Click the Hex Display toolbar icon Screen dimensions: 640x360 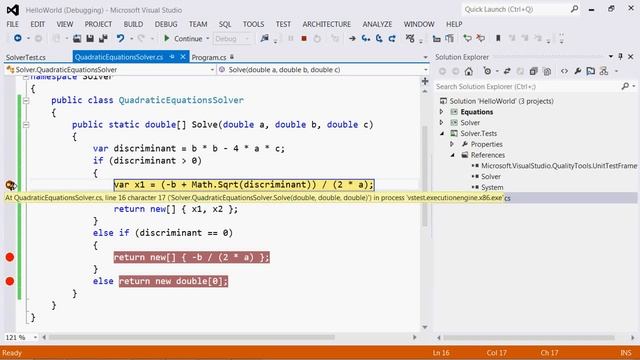[410, 38]
